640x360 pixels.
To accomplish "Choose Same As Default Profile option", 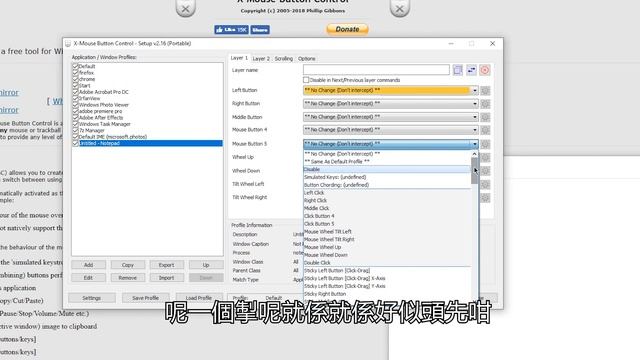I will [x=387, y=162].
